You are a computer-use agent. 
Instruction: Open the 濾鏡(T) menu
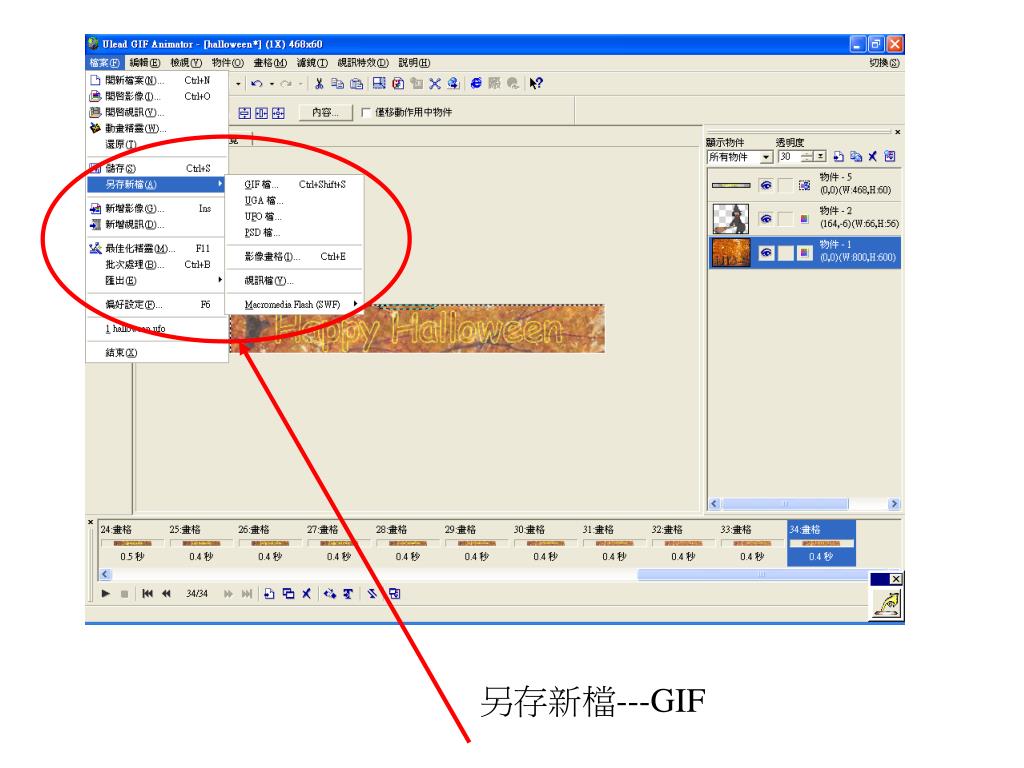click(x=312, y=63)
